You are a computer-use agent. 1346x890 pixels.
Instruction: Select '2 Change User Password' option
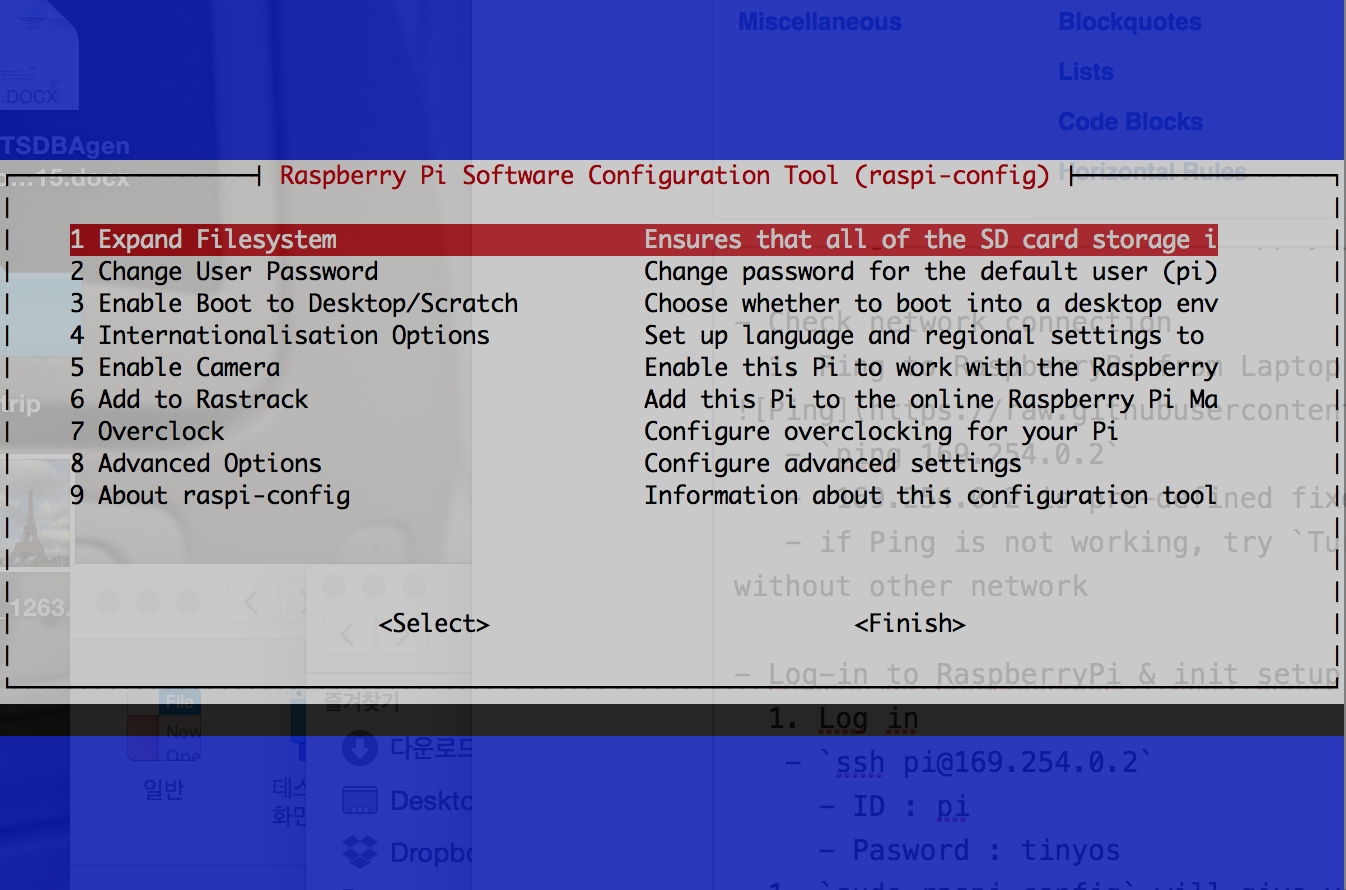(x=224, y=272)
